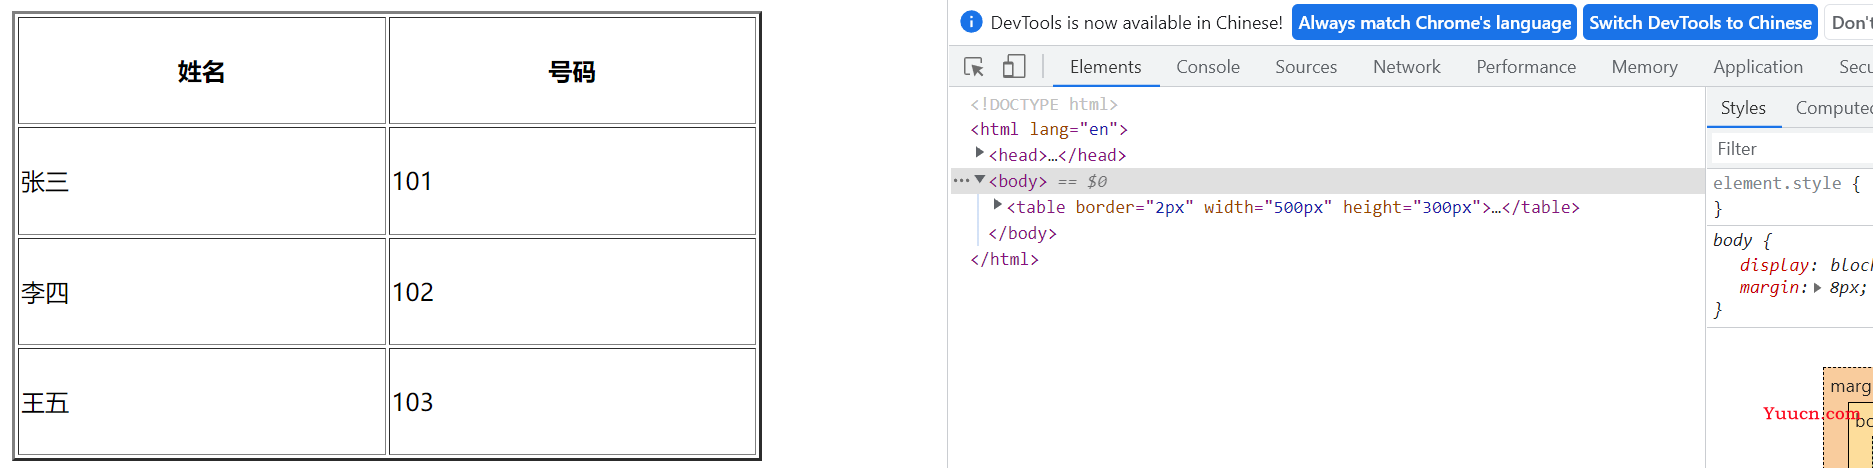
Task: Expand the table element node
Action: (998, 205)
